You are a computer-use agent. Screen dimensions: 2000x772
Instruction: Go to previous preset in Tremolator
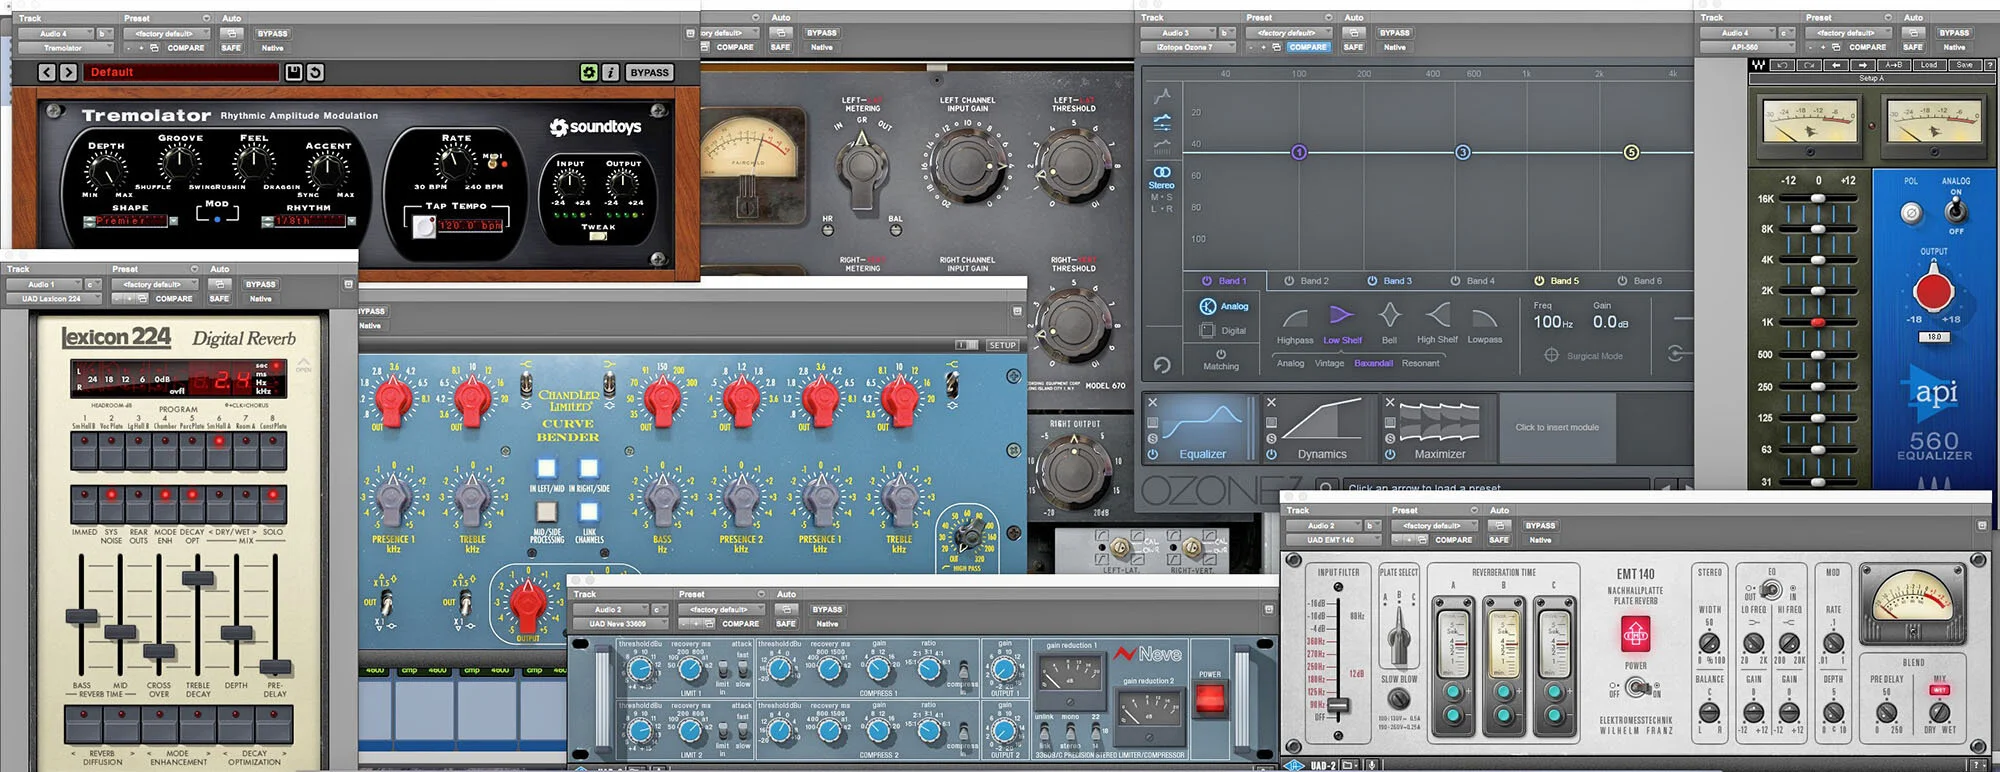point(47,72)
